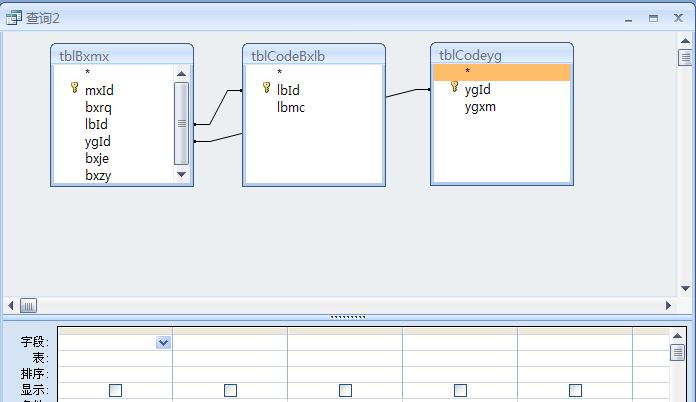Click the tblBxmx table title bar
This screenshot has height=402, width=696.
click(x=122, y=55)
